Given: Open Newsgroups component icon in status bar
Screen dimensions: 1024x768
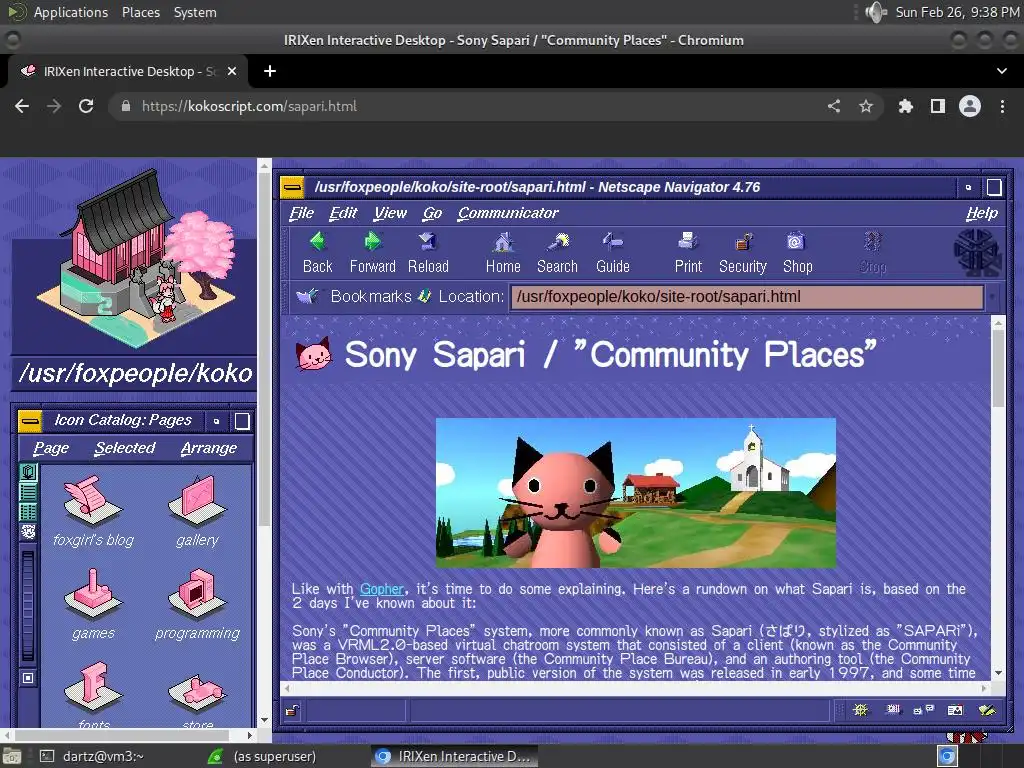Looking at the screenshot, I should [923, 710].
